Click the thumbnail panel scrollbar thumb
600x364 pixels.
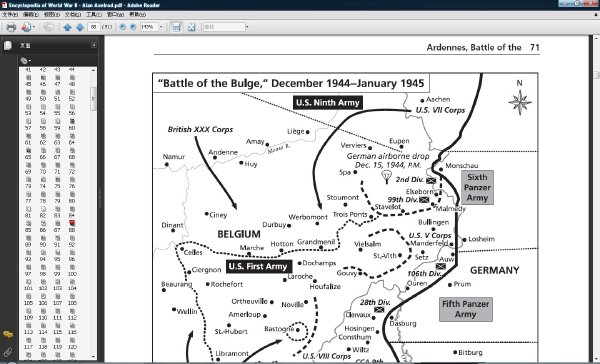click(x=93, y=99)
